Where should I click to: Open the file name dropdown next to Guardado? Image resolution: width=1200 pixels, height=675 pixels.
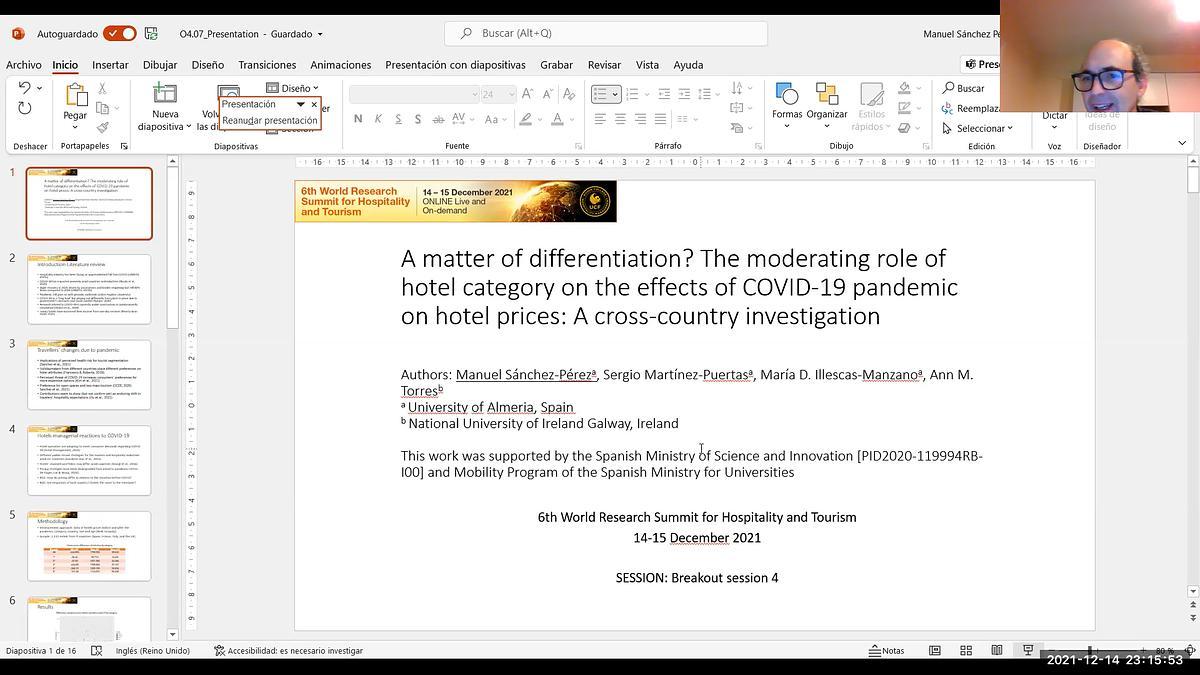coord(320,34)
